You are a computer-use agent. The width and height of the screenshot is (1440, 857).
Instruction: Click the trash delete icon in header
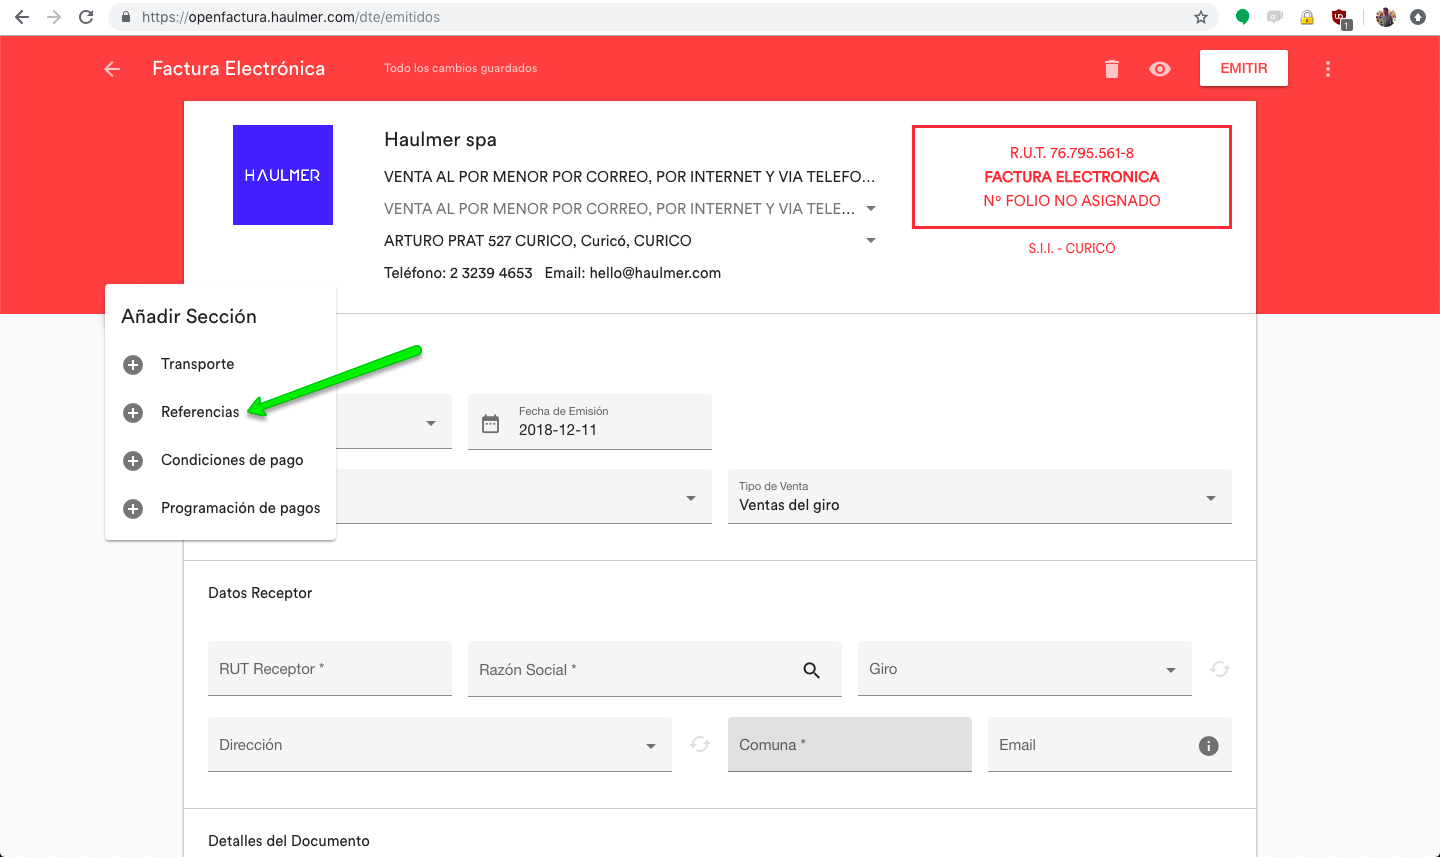[1111, 69]
